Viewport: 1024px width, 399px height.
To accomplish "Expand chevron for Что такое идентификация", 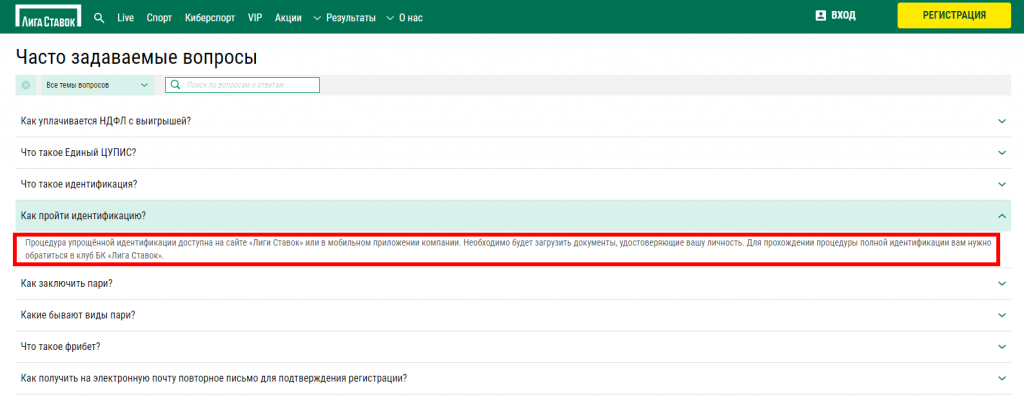I will coord(1002,184).
